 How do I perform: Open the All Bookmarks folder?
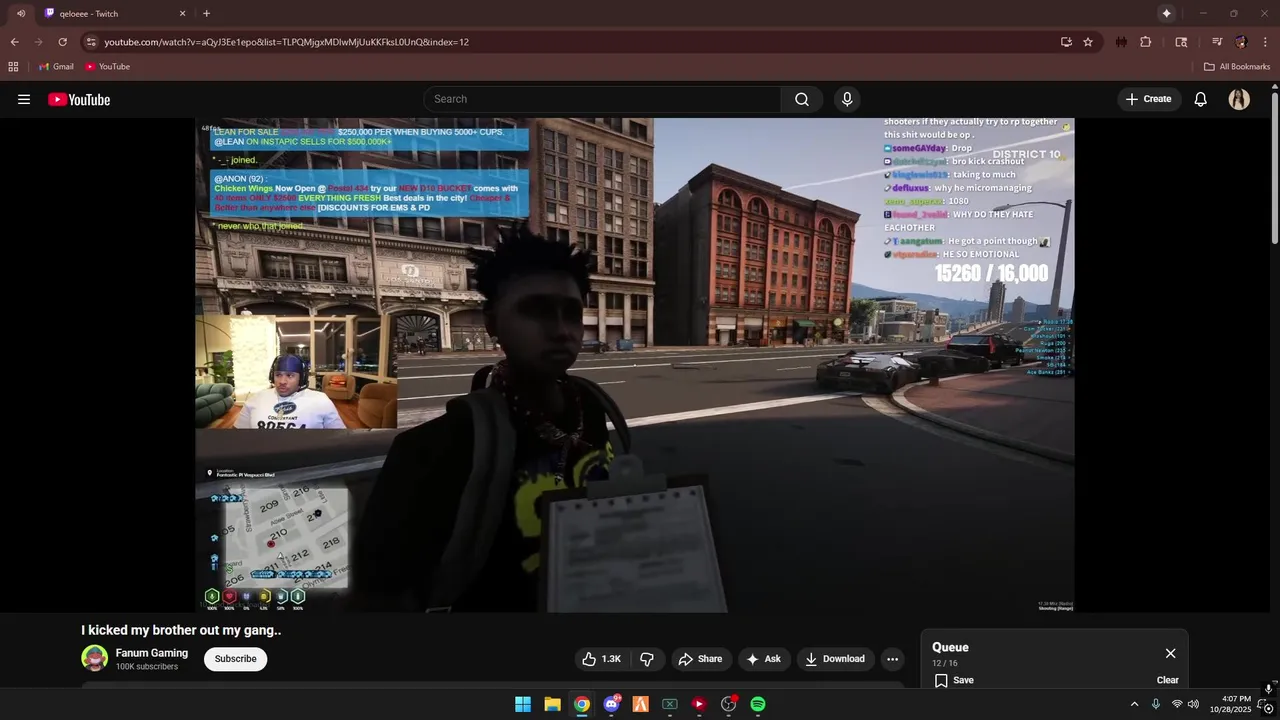coord(1237,67)
